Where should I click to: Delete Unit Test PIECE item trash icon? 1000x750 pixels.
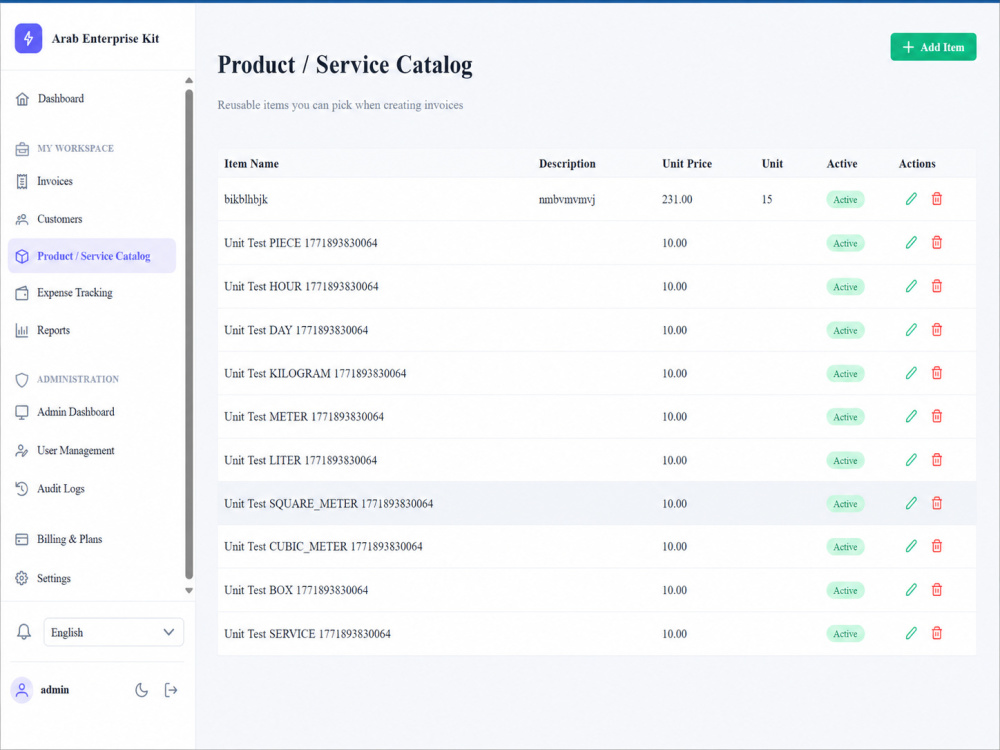click(x=936, y=242)
